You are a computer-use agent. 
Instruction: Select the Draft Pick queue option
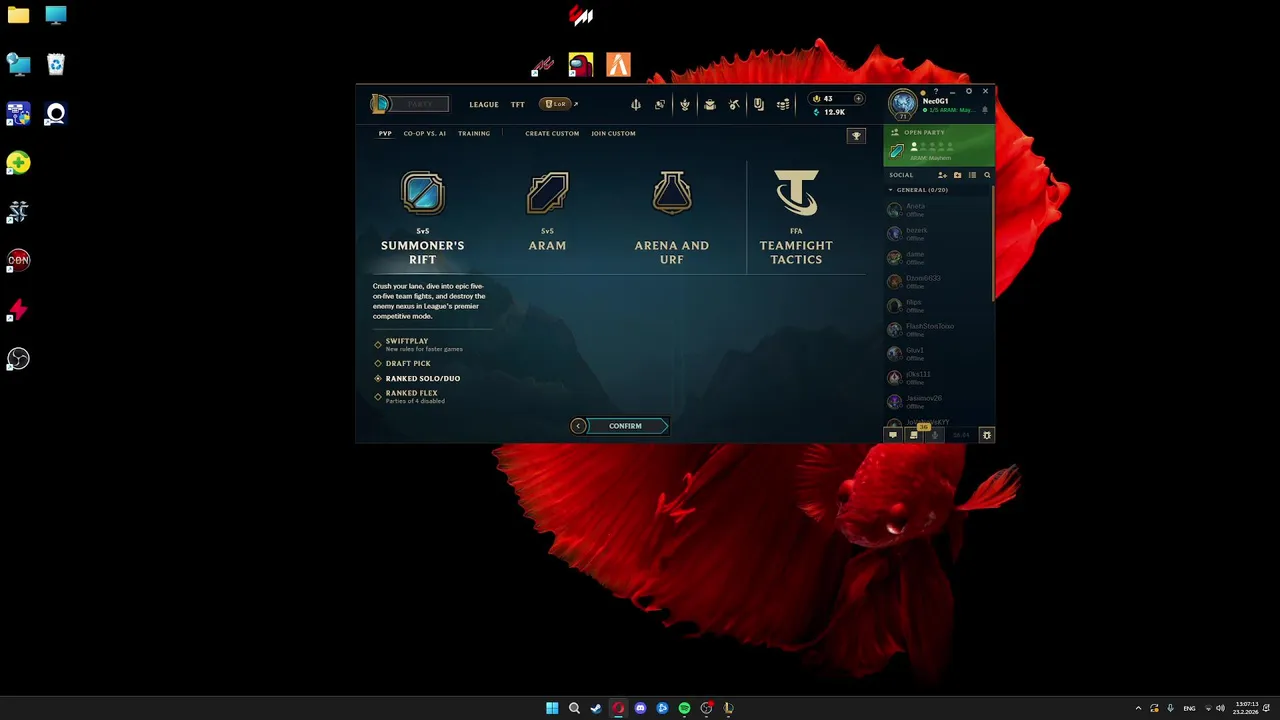pos(403,364)
